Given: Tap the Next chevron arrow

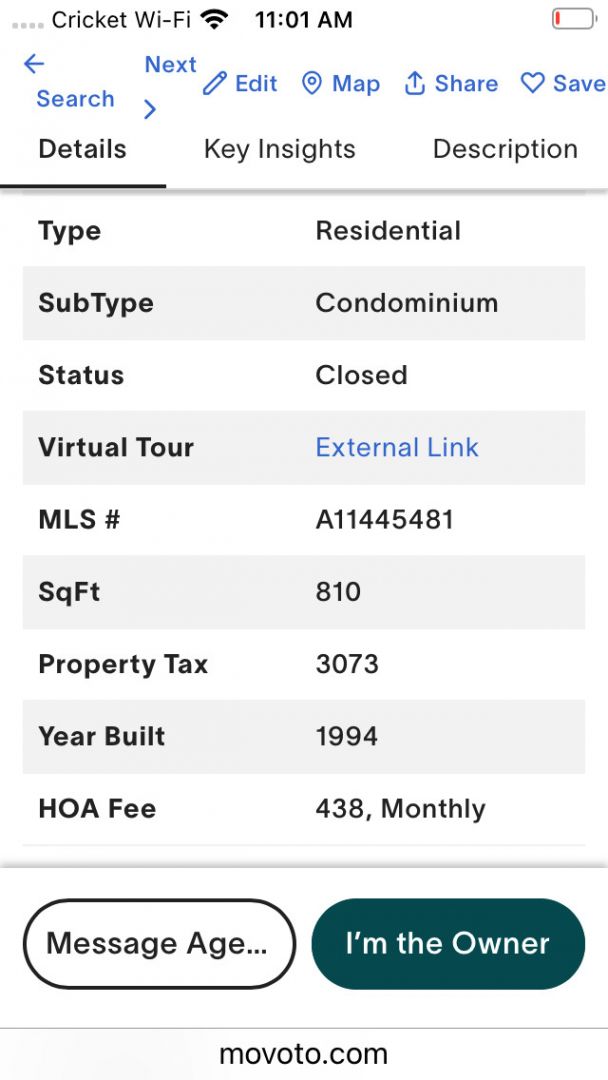Looking at the screenshot, I should pyautogui.click(x=150, y=109).
